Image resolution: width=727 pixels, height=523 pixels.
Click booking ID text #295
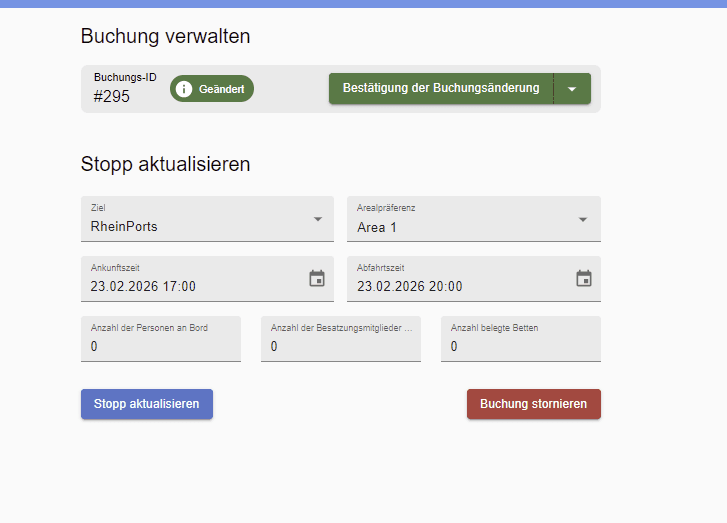click(x=112, y=96)
